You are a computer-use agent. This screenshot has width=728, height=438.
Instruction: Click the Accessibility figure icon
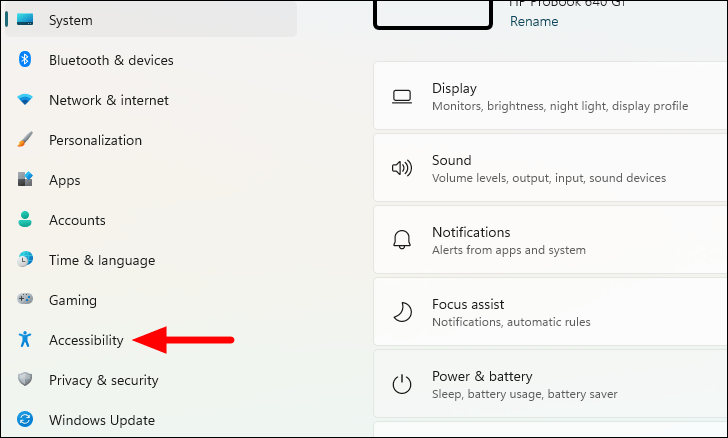(26, 340)
